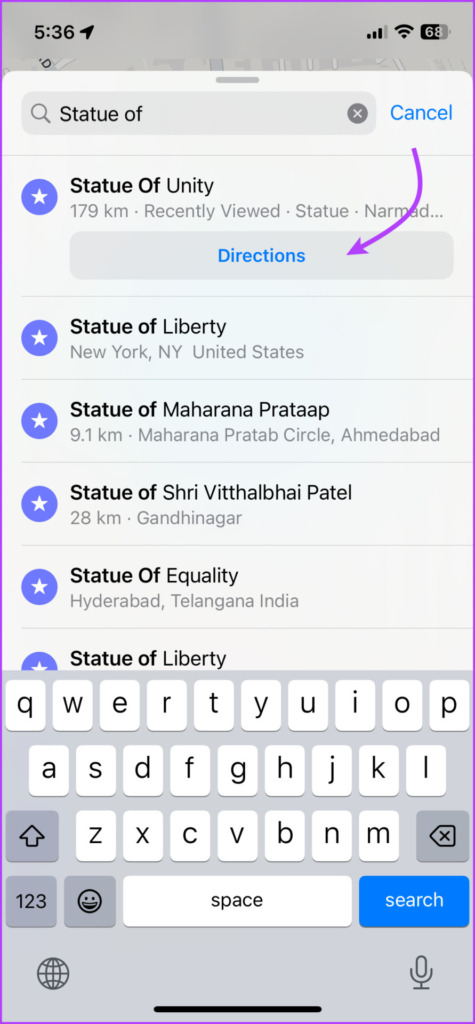Select Statue of Liberty in New York
Screen dimensions: 475x1024
[x=237, y=338]
